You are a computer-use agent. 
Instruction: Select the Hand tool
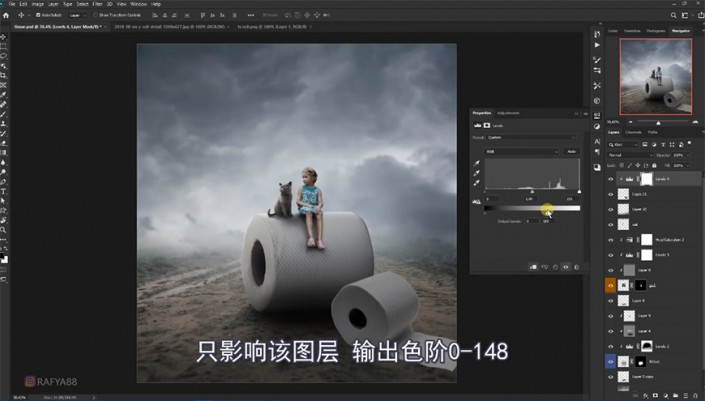coord(4,220)
